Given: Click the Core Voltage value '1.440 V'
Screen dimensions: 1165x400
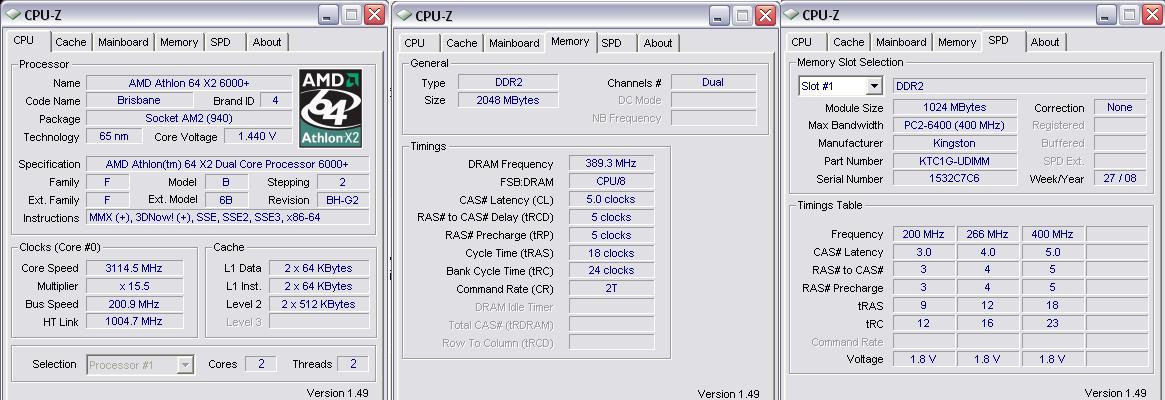Looking at the screenshot, I should (x=257, y=137).
